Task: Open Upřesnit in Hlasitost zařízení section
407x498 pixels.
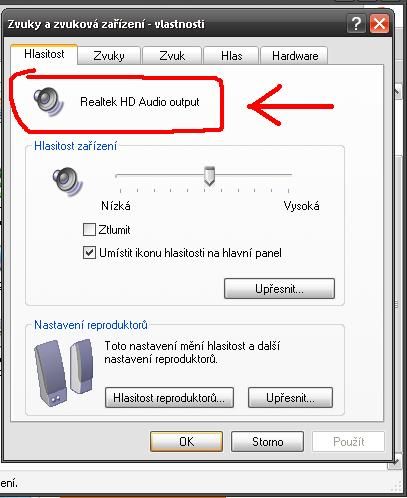Action: [279, 289]
